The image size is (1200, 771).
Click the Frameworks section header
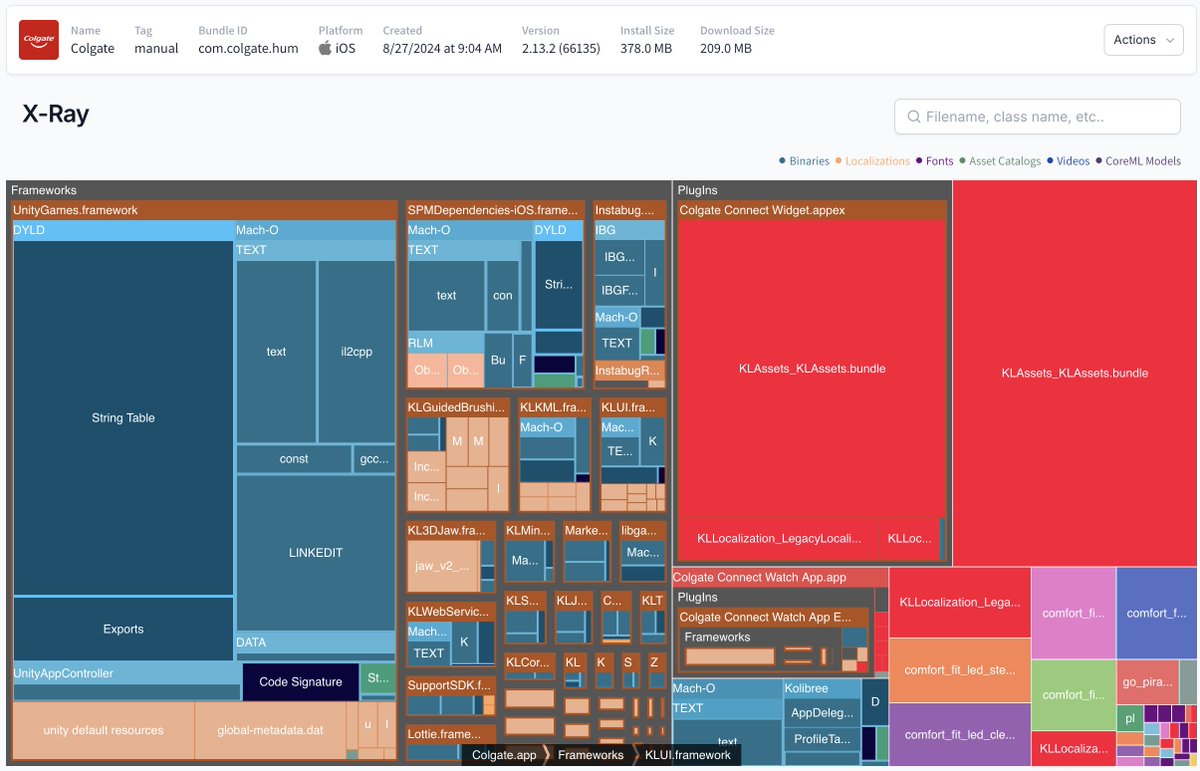(338, 190)
